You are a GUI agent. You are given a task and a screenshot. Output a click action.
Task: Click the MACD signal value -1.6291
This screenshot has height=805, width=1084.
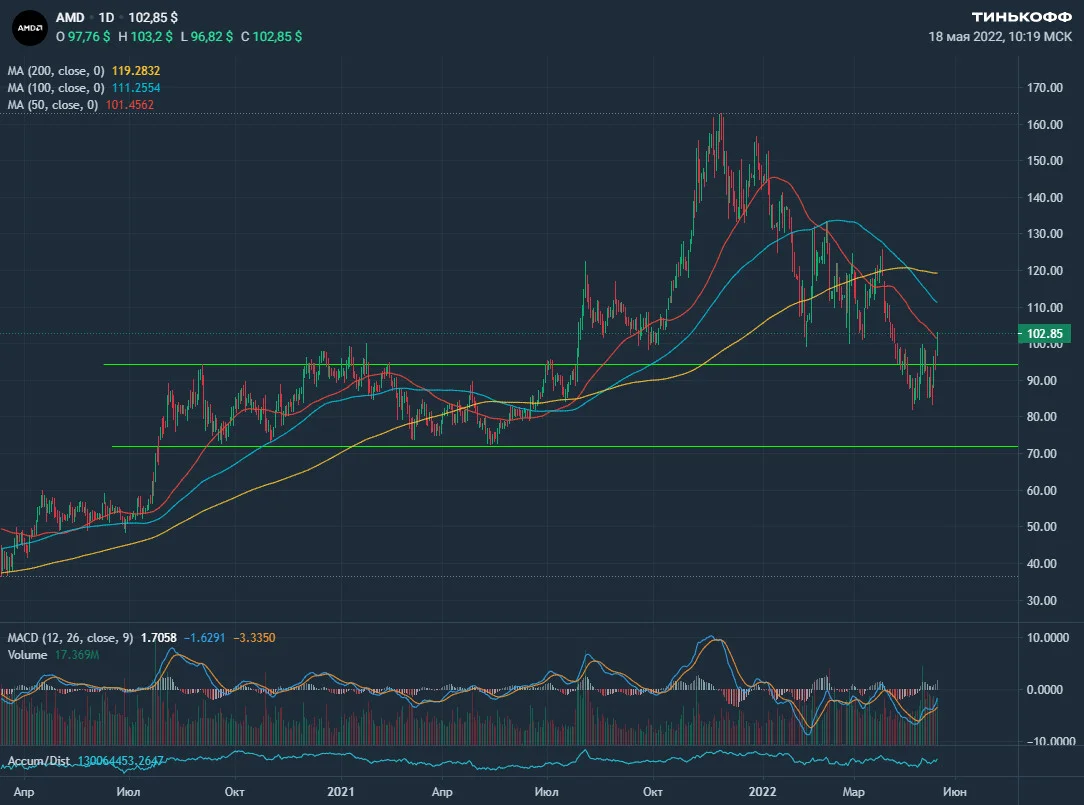(205, 638)
